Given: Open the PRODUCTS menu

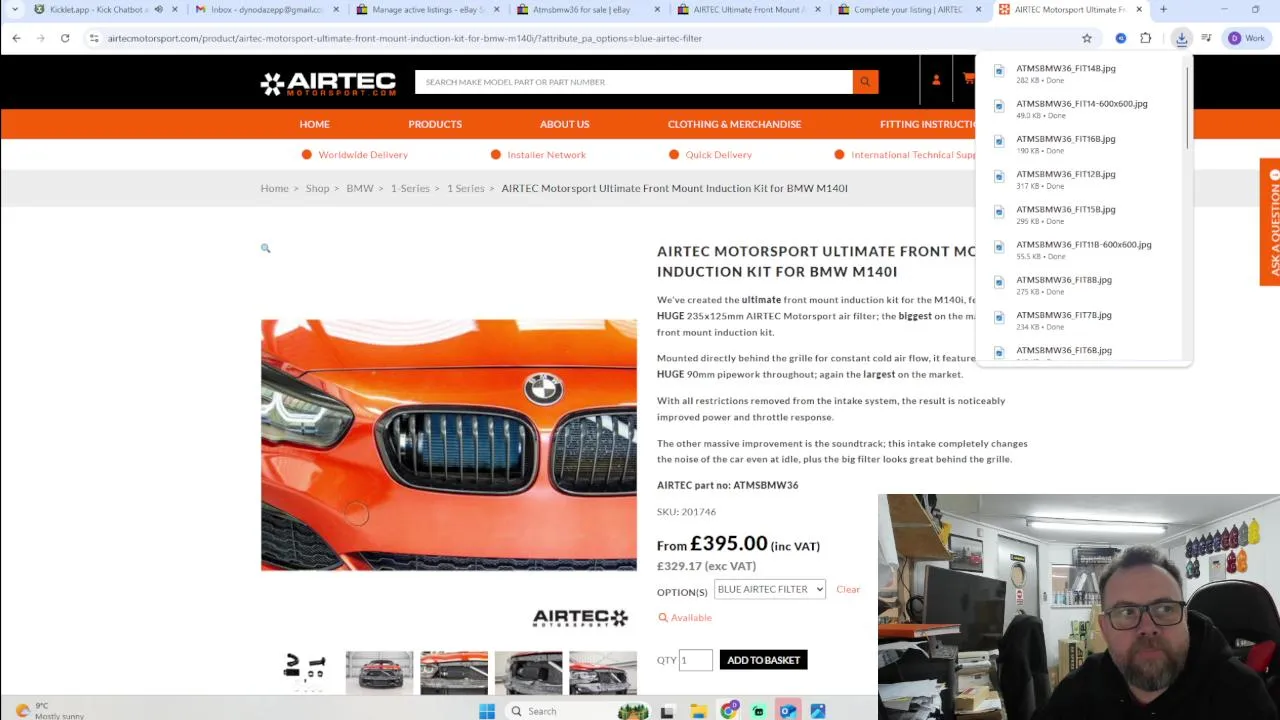Looking at the screenshot, I should (435, 124).
